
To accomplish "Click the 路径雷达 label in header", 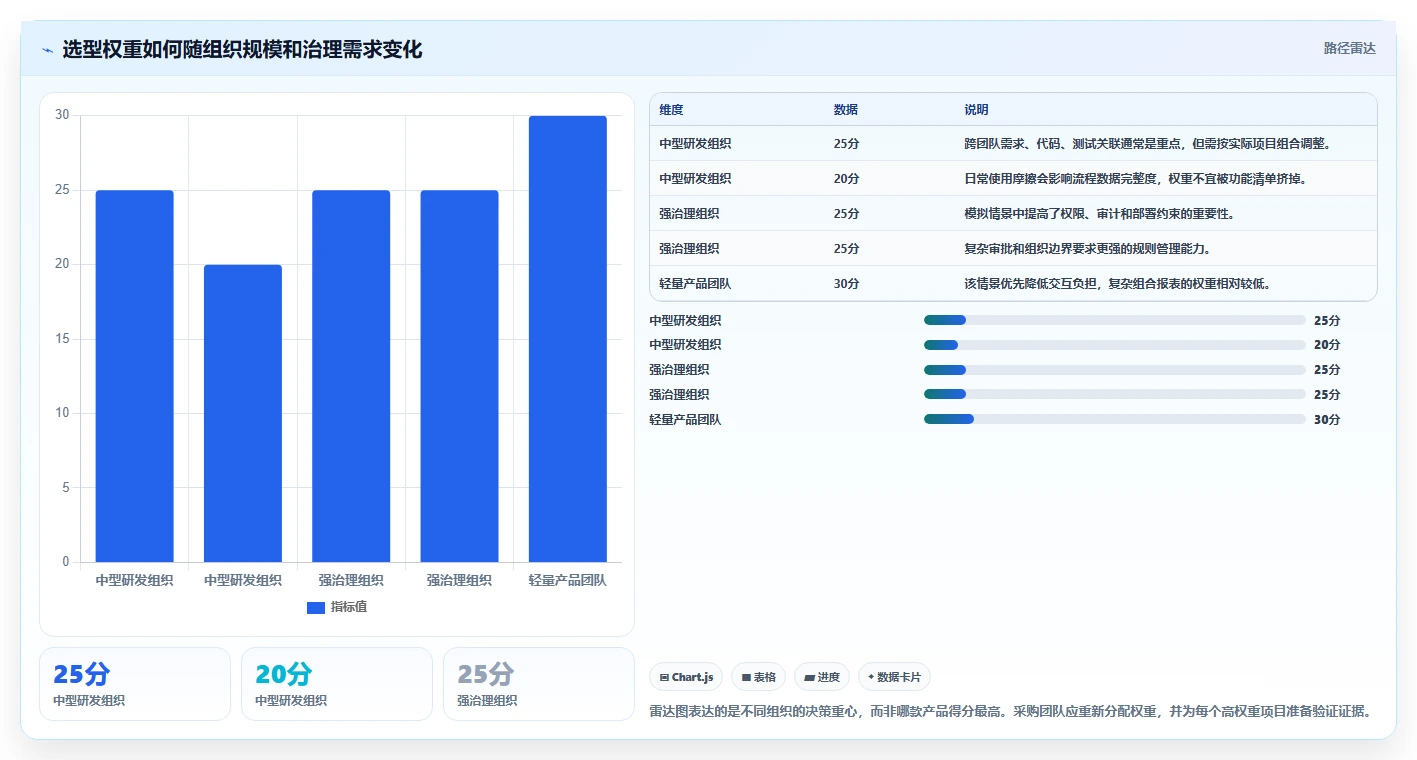I will pyautogui.click(x=1350, y=48).
